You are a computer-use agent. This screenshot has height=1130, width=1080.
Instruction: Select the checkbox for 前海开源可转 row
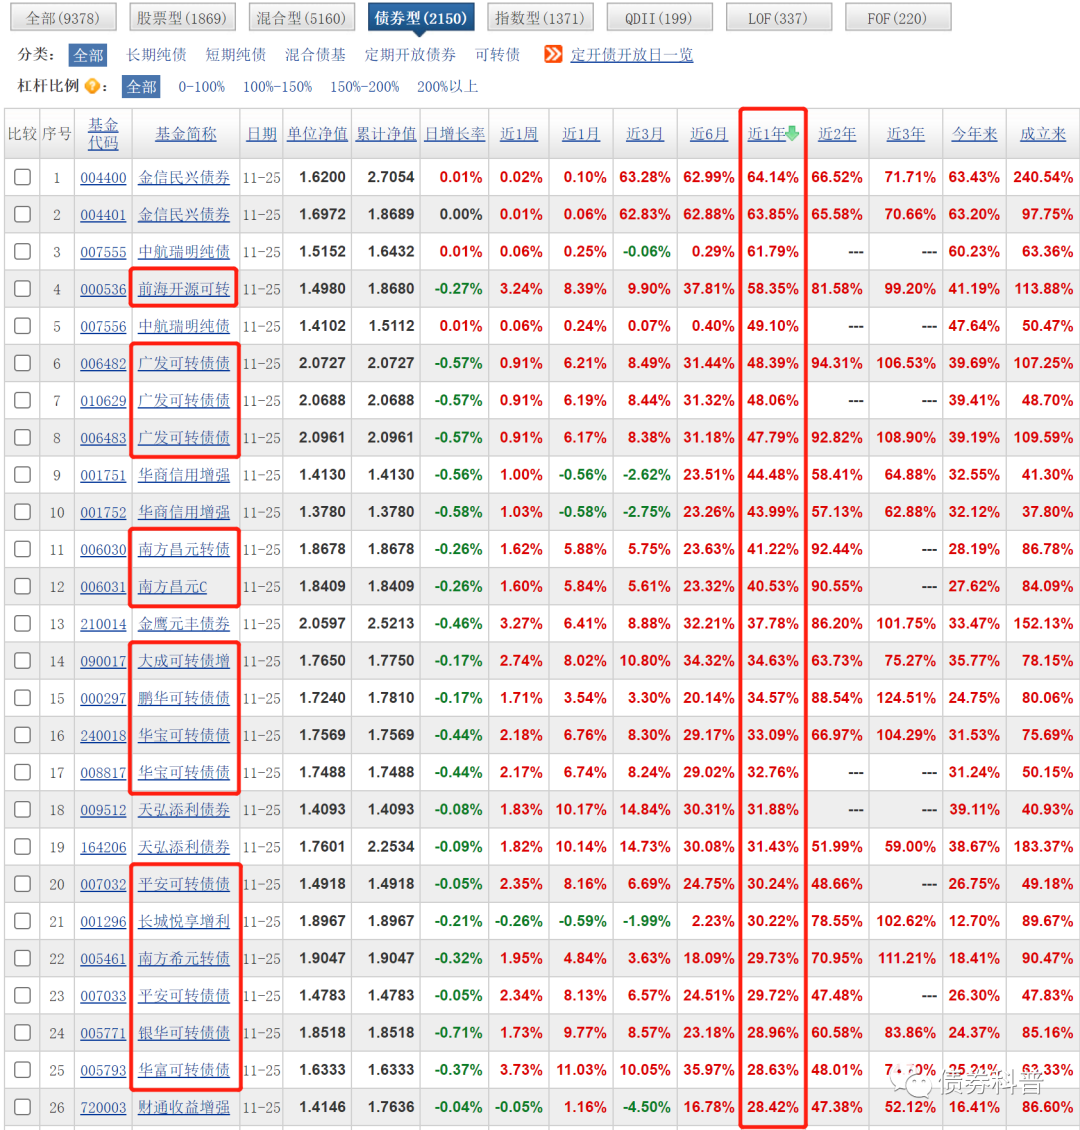[22, 289]
